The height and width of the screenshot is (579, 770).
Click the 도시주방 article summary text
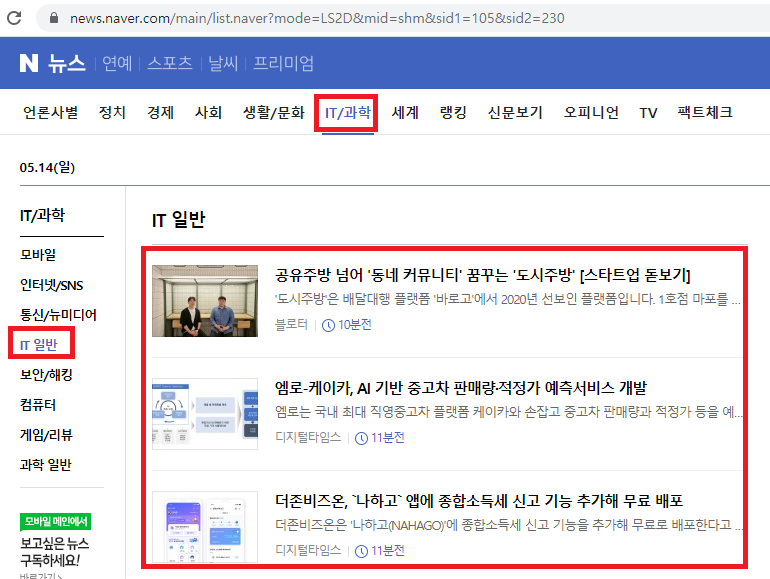coord(508,299)
